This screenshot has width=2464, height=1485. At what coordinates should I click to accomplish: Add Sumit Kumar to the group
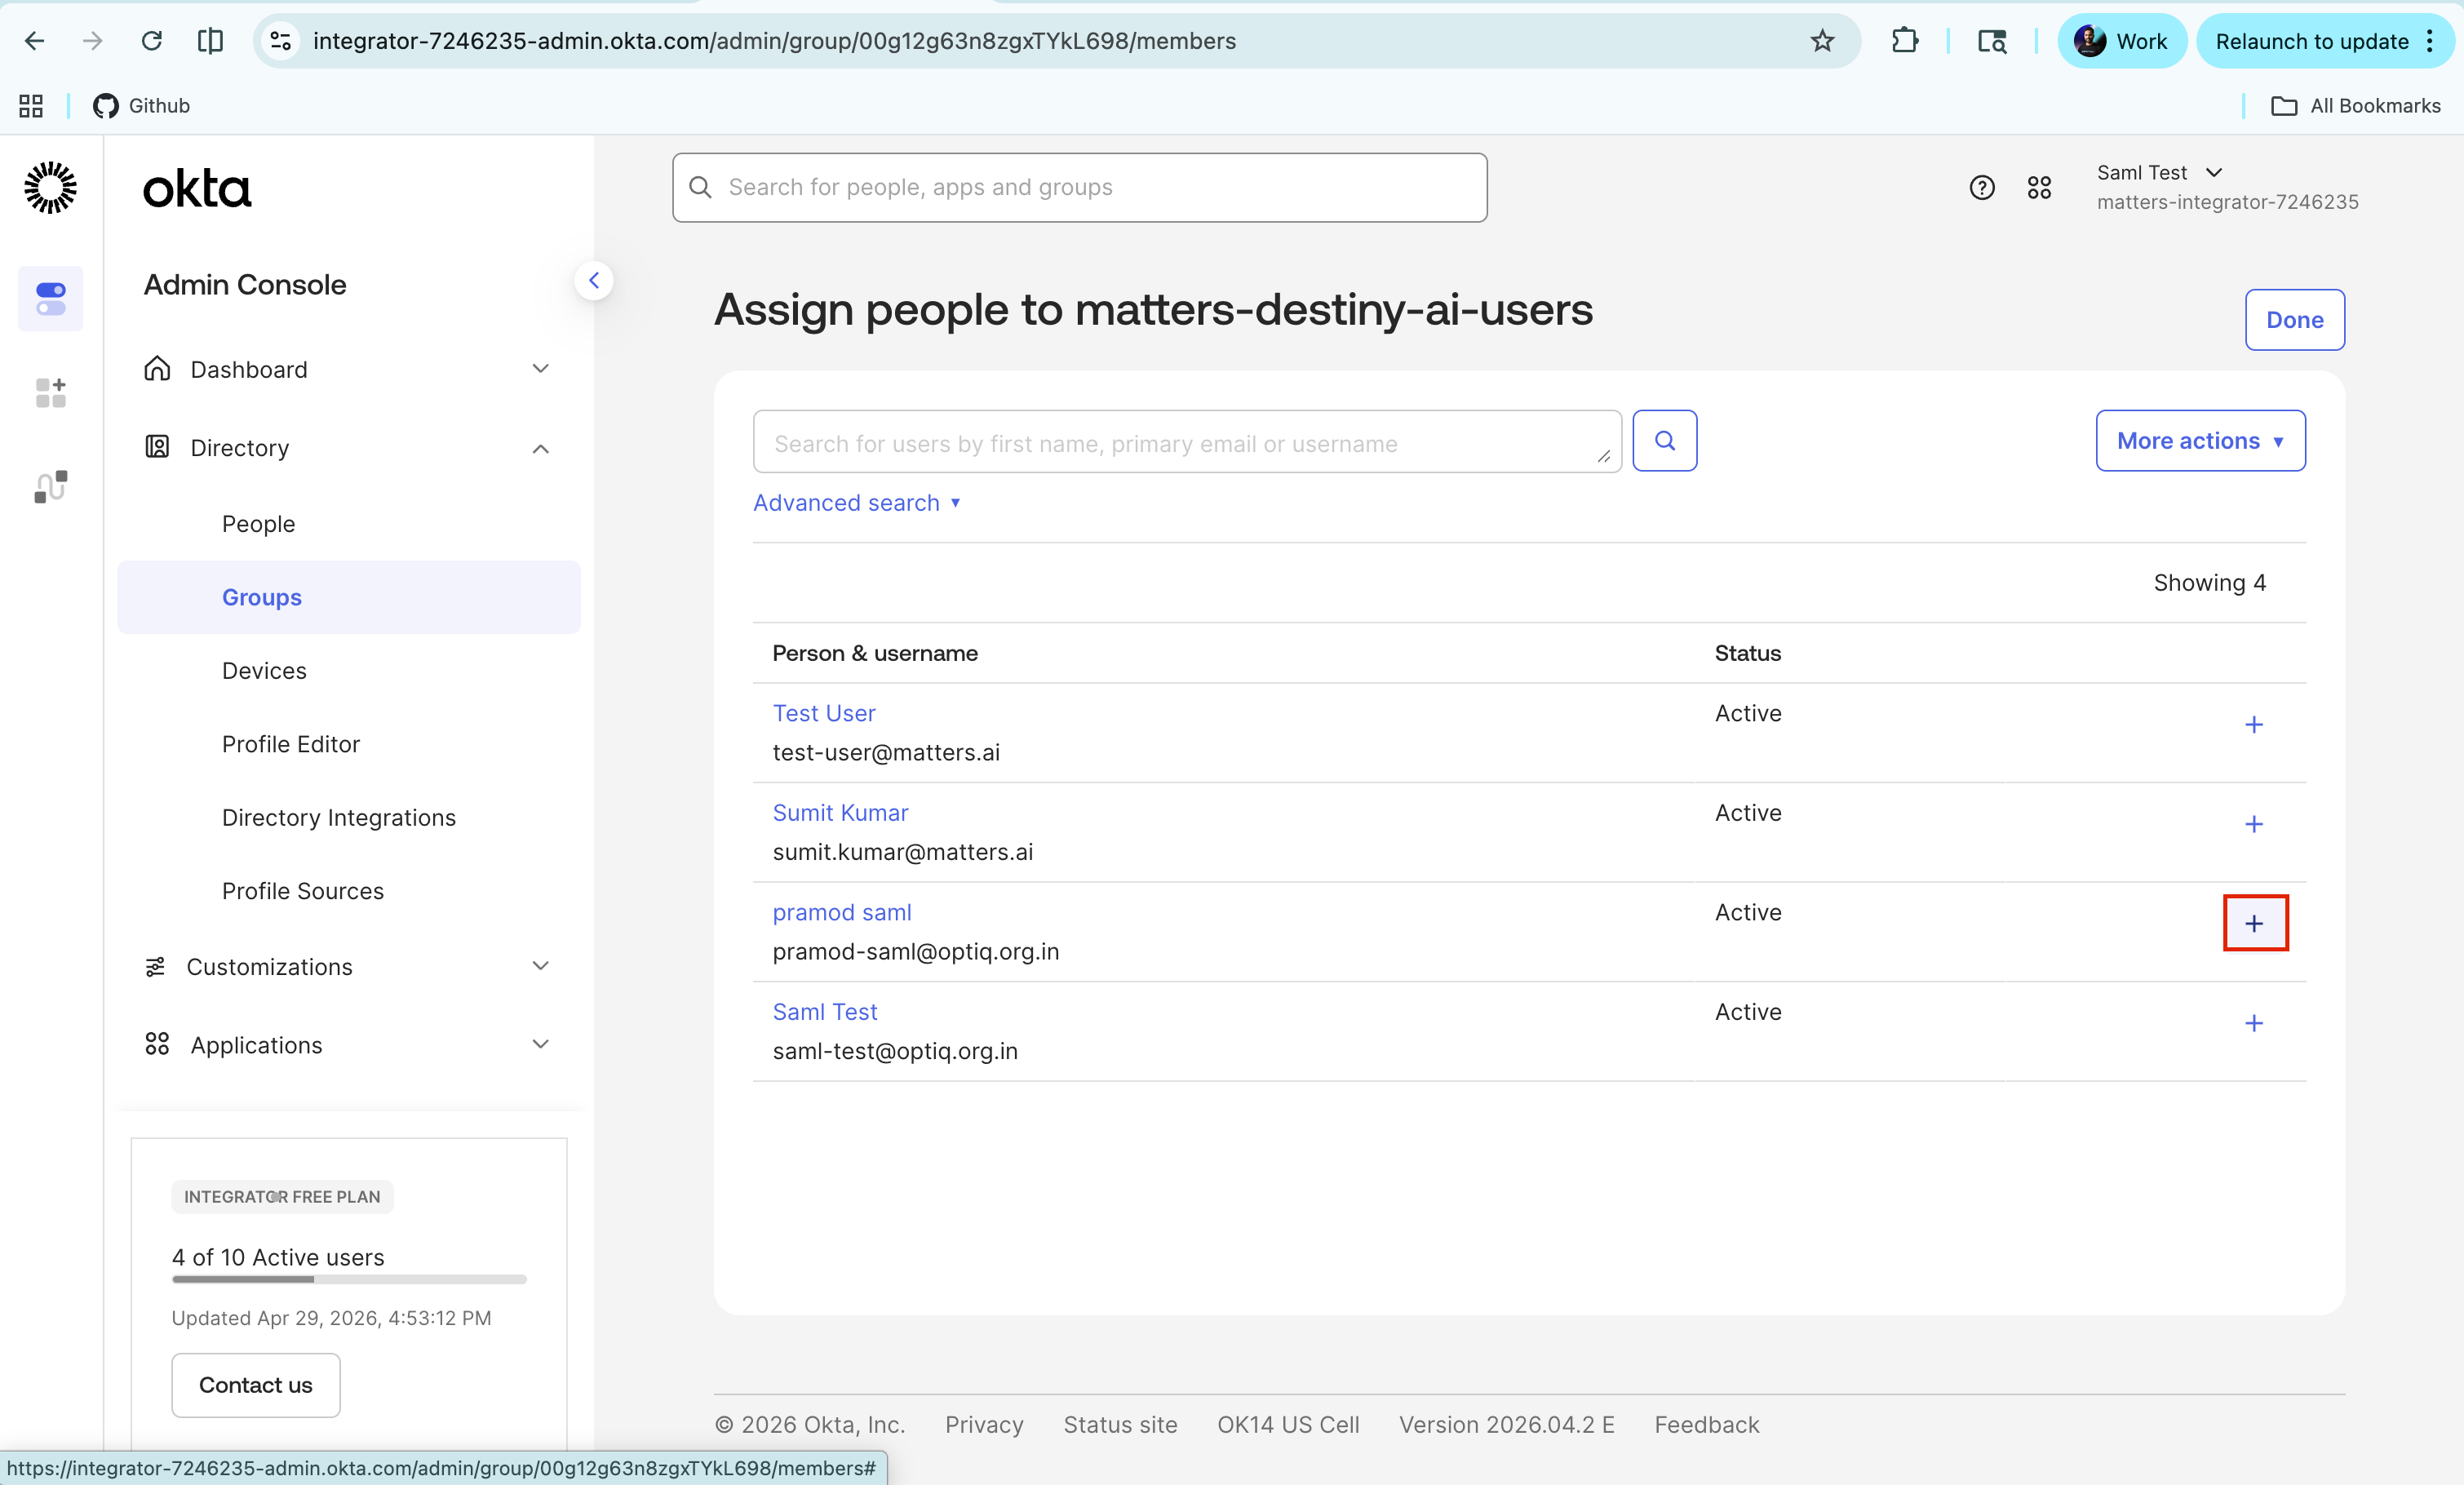pyautogui.click(x=2254, y=824)
